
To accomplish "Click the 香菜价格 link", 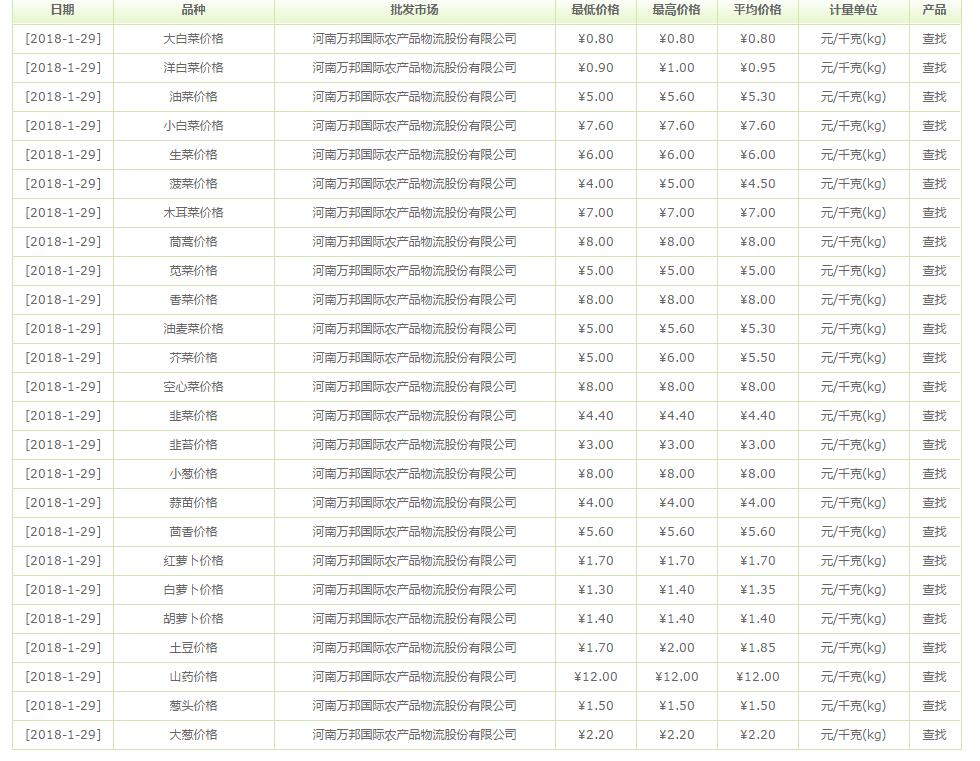I will coord(193,300).
